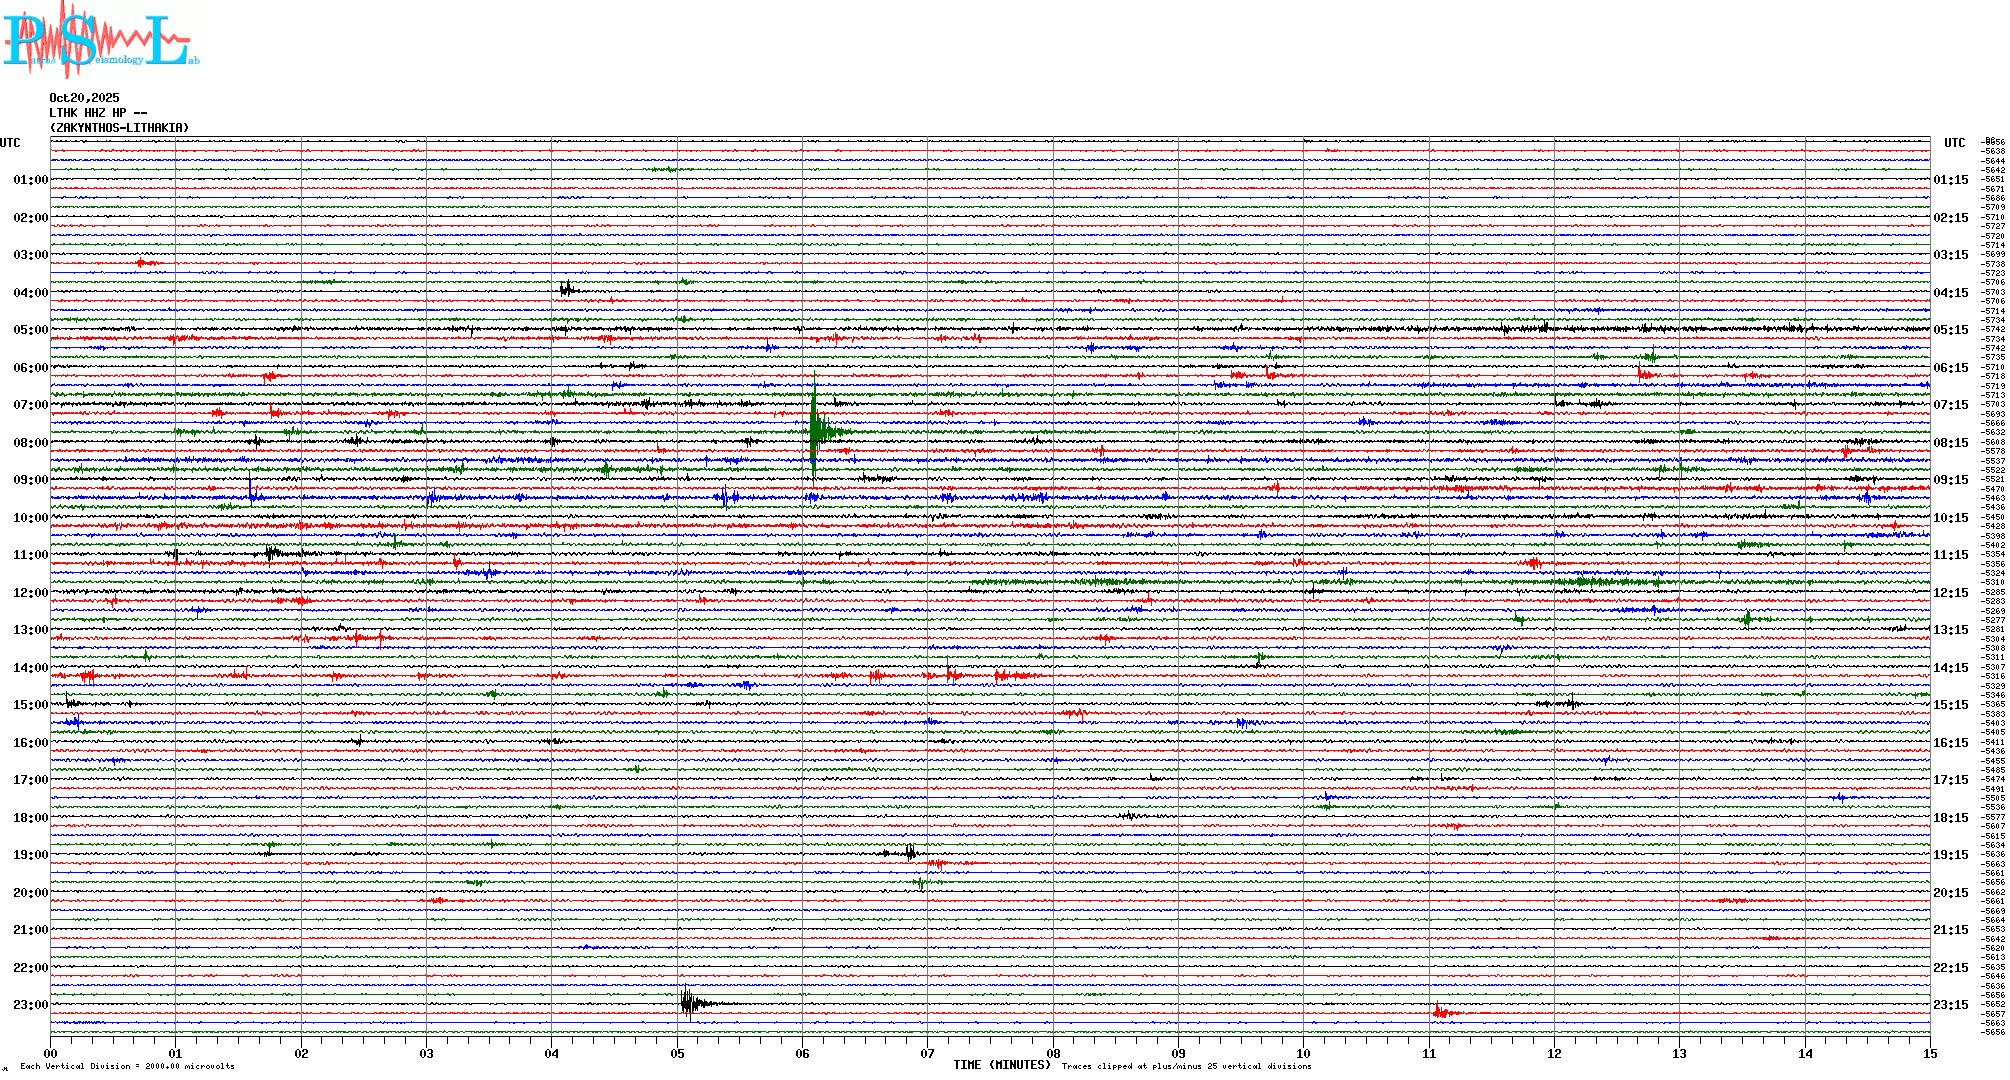This screenshot has width=2010, height=1080.
Task: Click the PSL Seismology Lab logo
Action: (100, 40)
